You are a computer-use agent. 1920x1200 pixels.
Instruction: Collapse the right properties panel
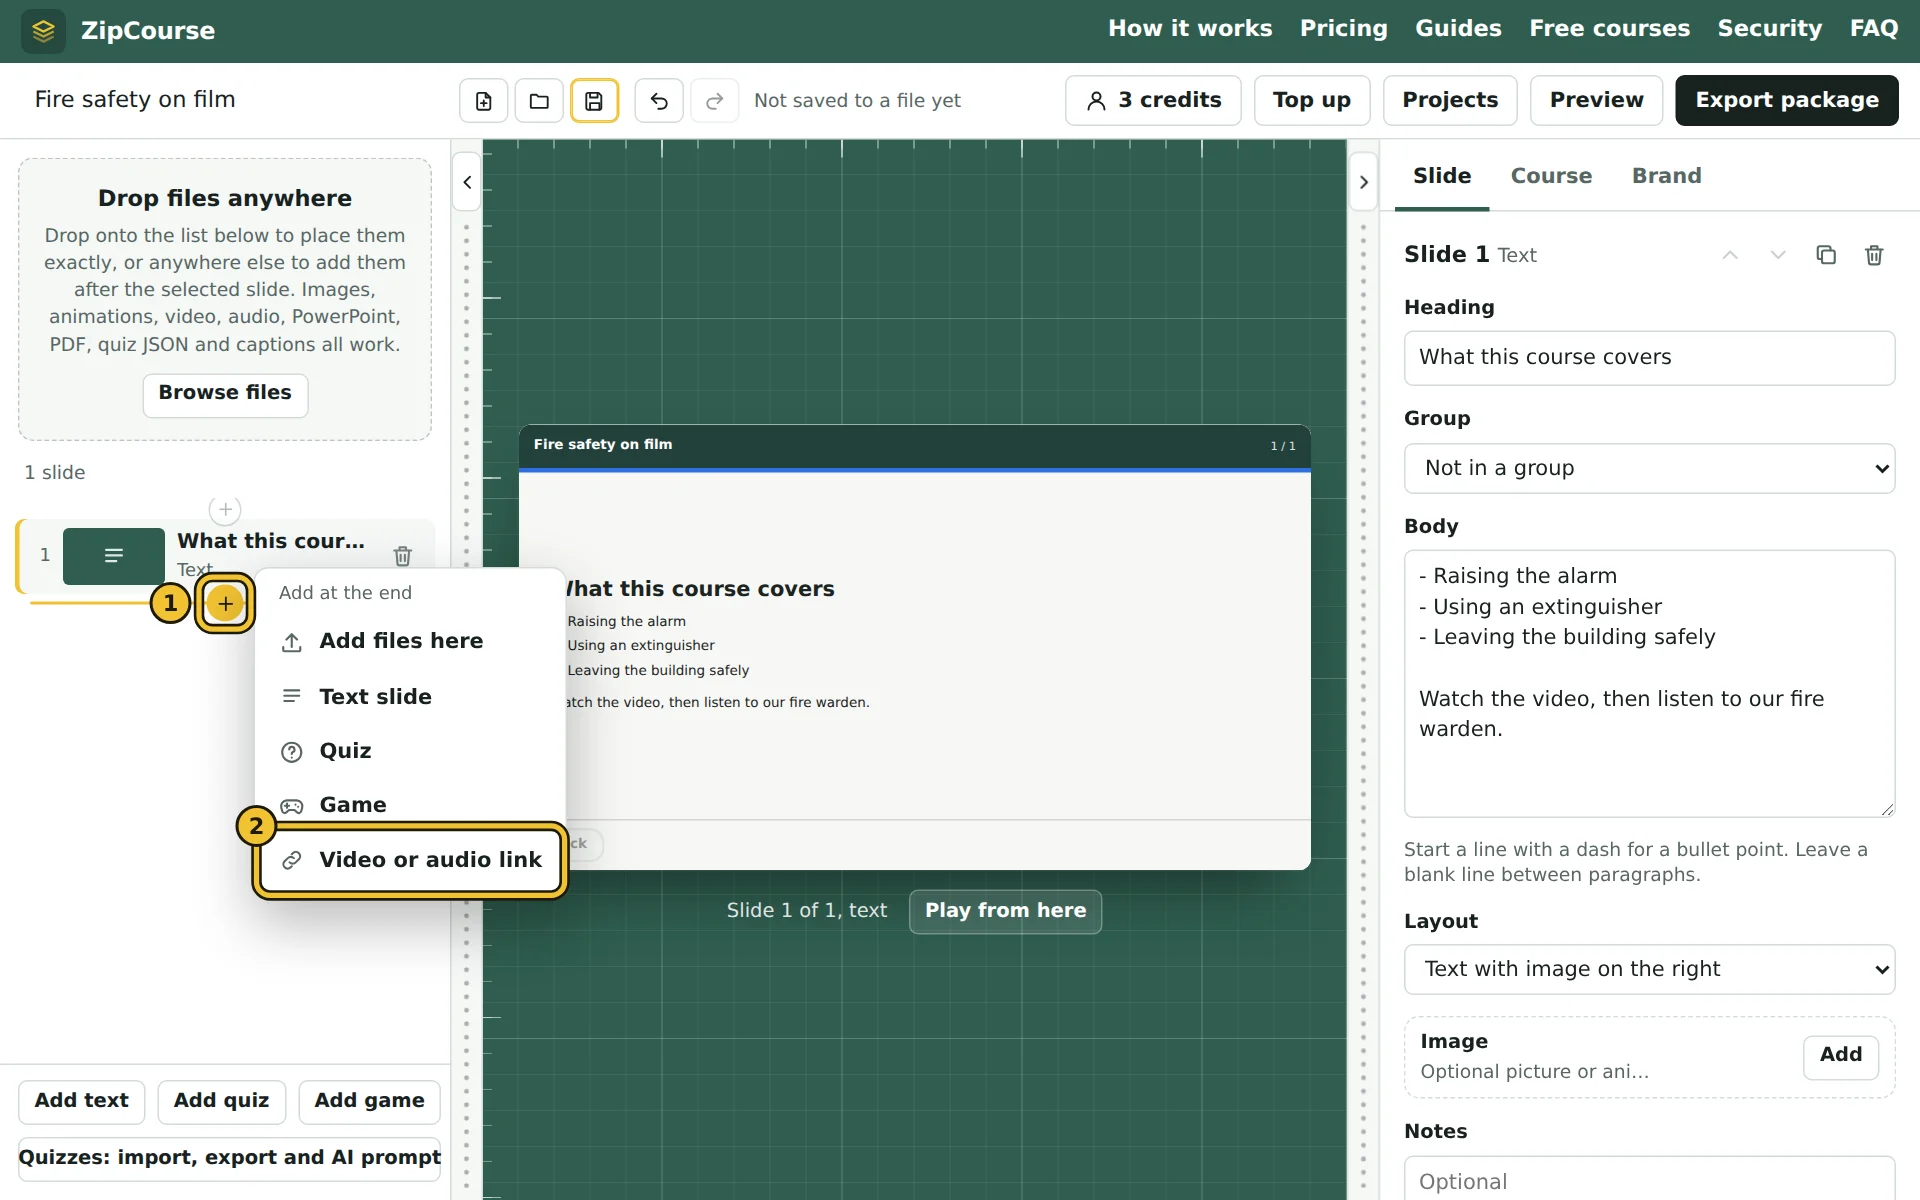tap(1363, 182)
